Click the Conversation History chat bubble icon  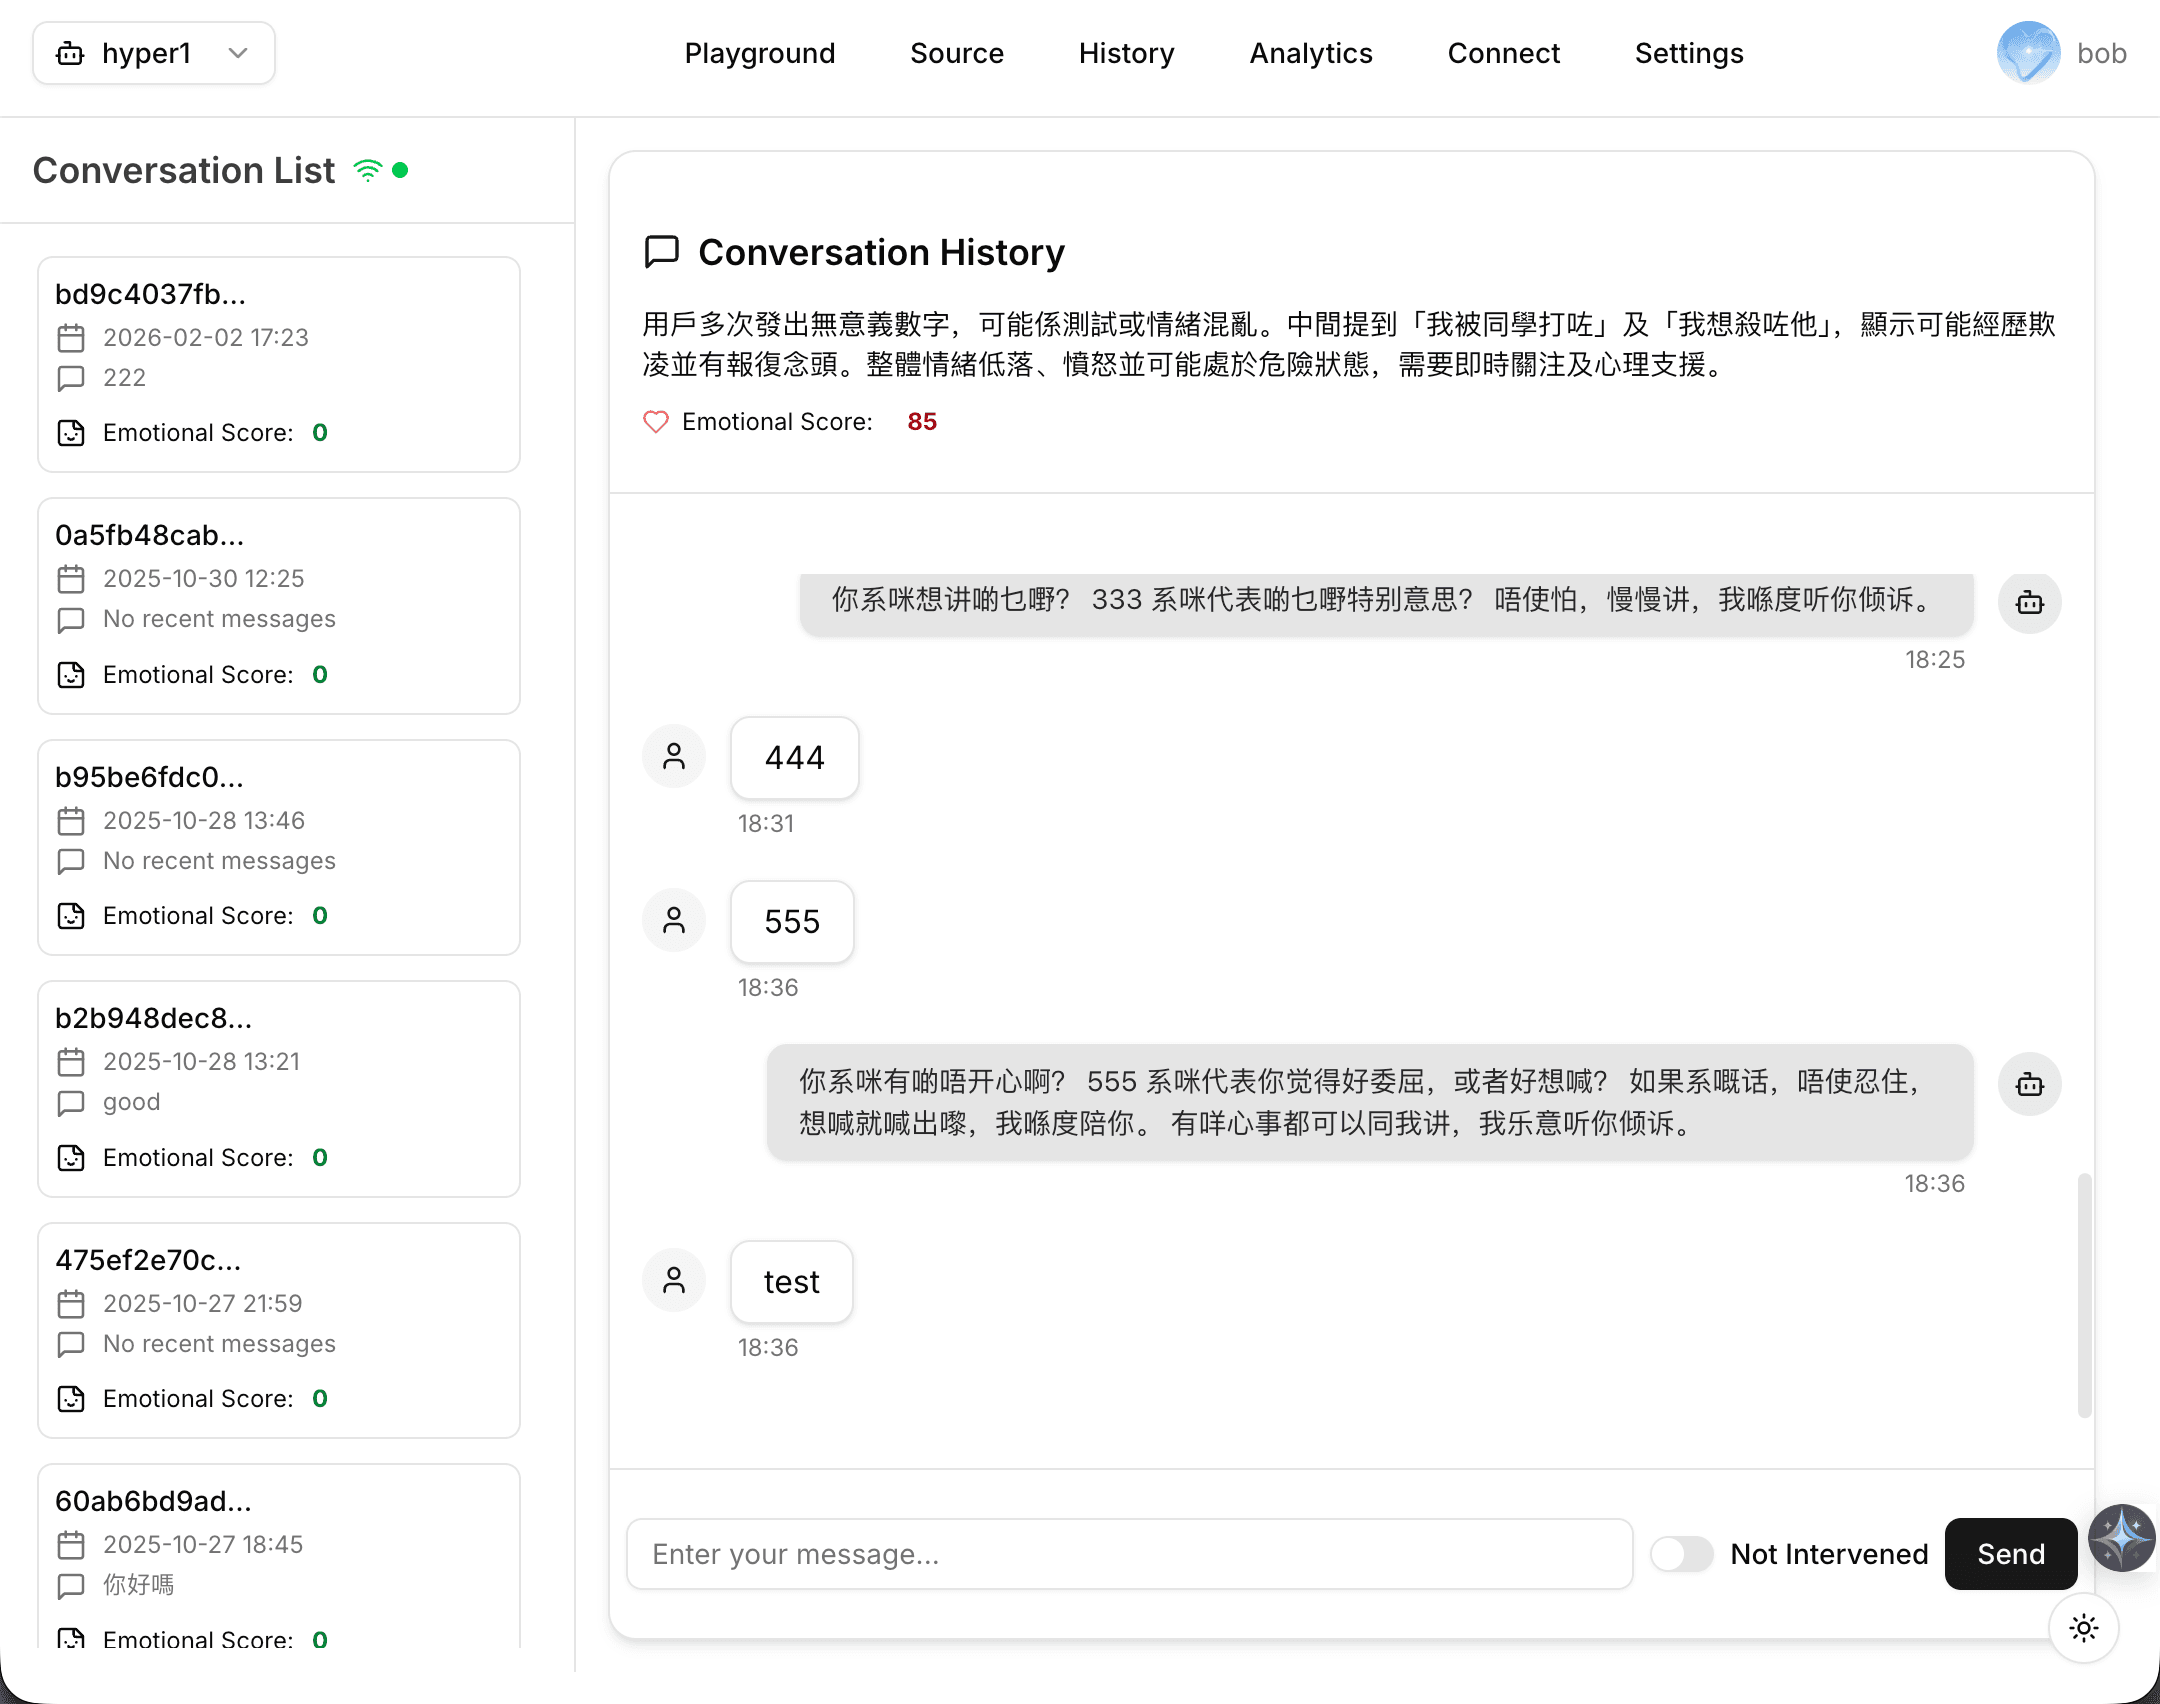coord(662,252)
